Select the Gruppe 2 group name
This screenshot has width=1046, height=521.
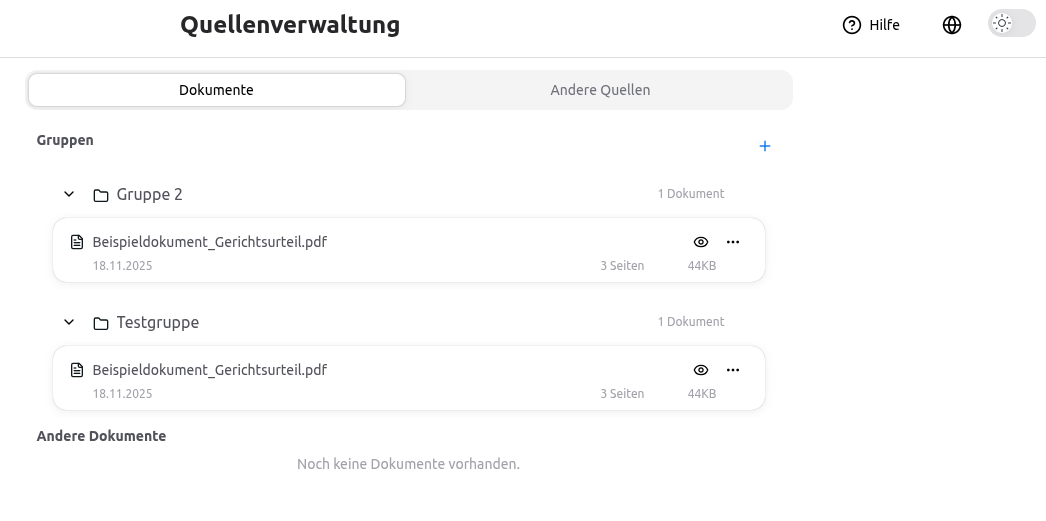pos(150,194)
